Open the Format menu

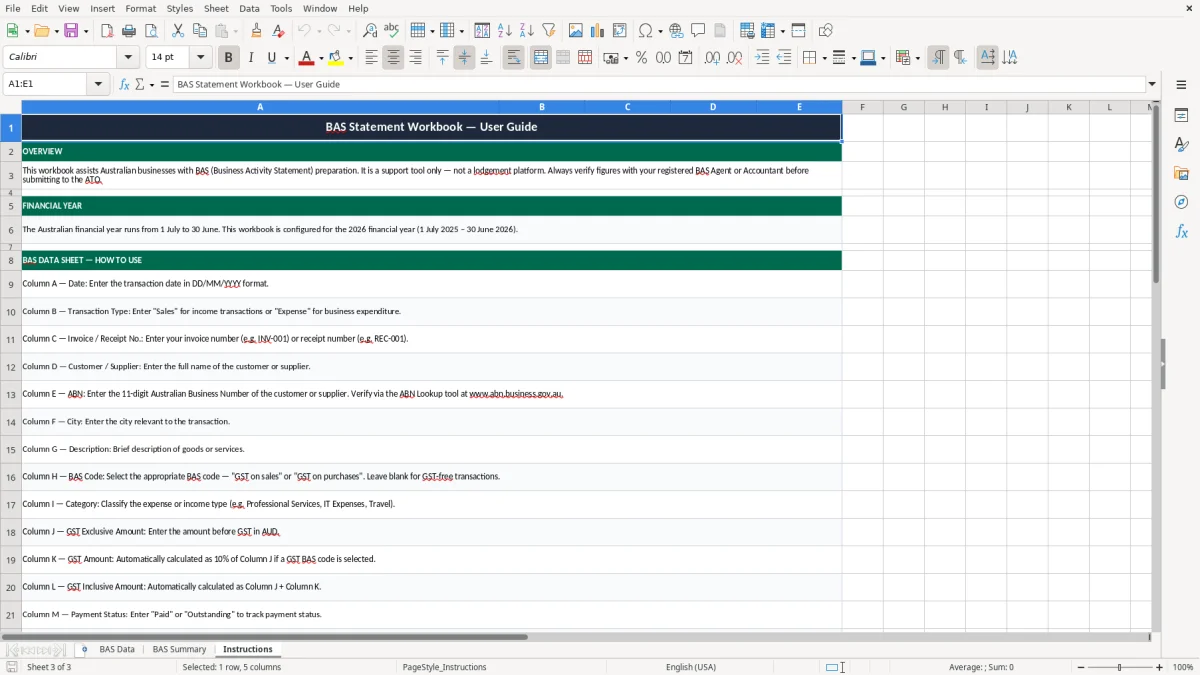(141, 8)
